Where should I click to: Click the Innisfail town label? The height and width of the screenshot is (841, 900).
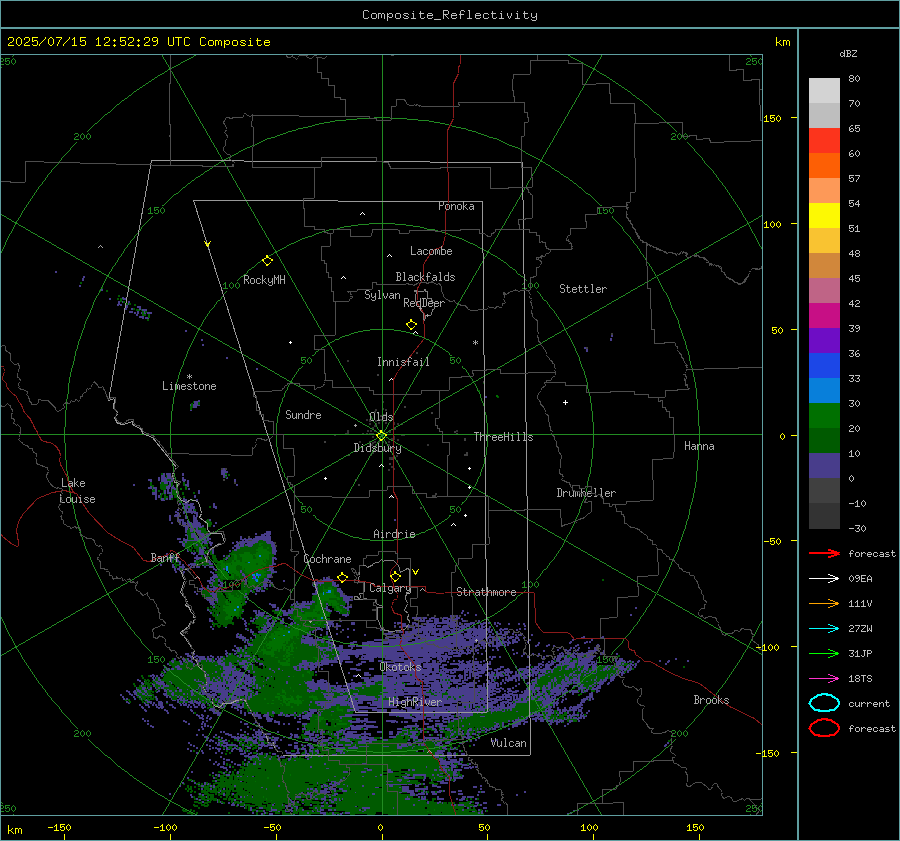pyautogui.click(x=403, y=362)
